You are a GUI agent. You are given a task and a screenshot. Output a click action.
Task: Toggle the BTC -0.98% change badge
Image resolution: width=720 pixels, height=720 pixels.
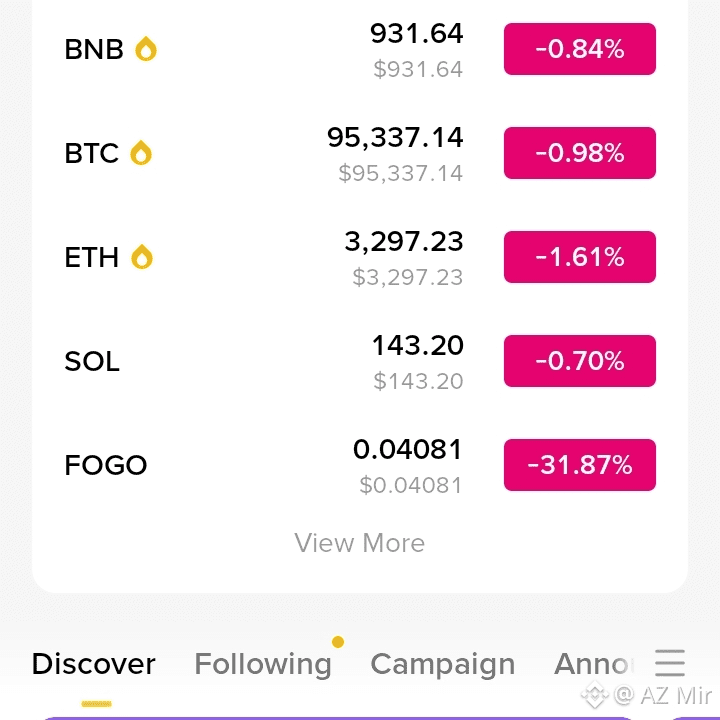(579, 153)
